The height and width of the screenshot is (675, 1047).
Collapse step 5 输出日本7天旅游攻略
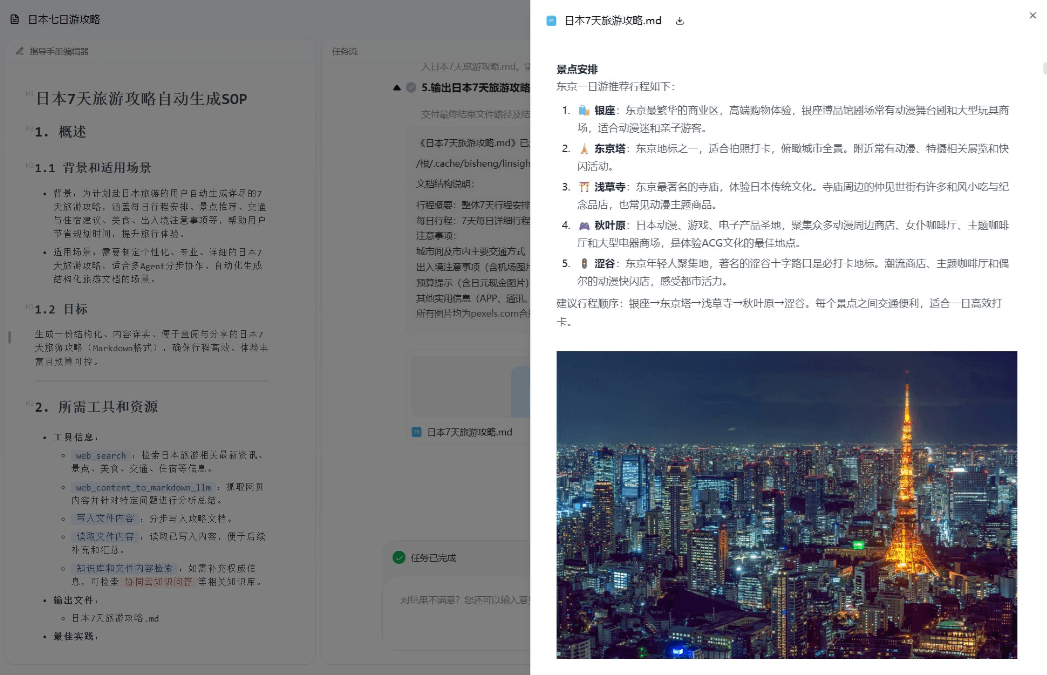[397, 88]
